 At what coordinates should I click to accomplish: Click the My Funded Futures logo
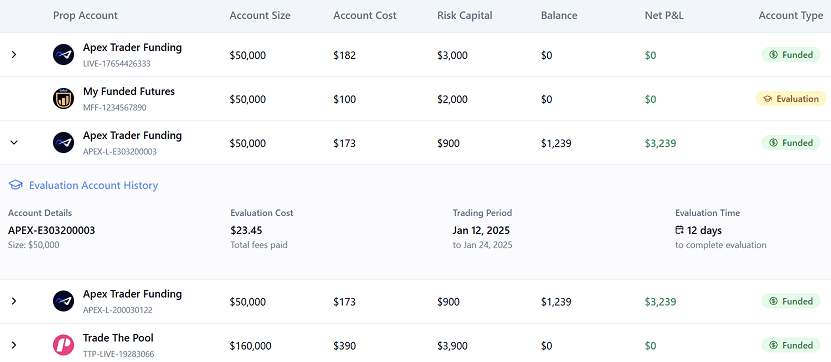point(64,99)
